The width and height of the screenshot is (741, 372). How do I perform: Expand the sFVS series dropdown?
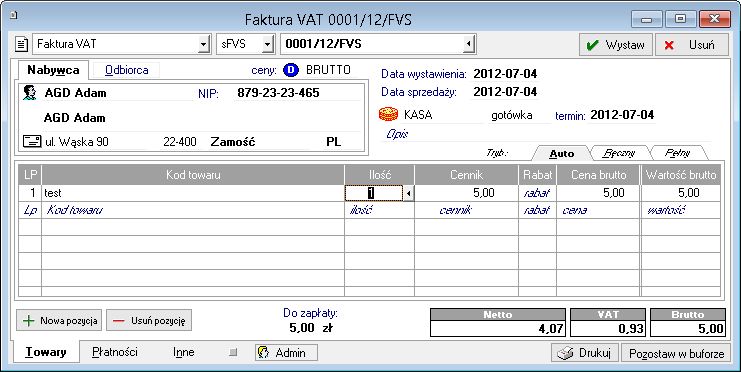coord(268,44)
